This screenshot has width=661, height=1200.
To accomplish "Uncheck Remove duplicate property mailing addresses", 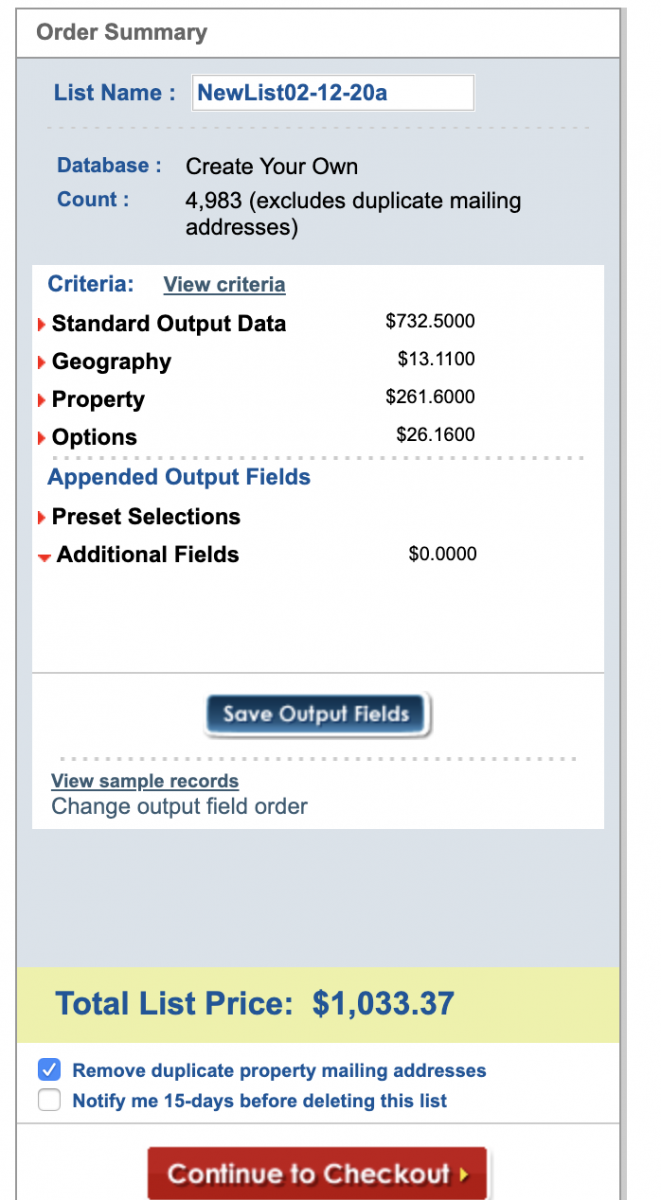I will point(49,1070).
